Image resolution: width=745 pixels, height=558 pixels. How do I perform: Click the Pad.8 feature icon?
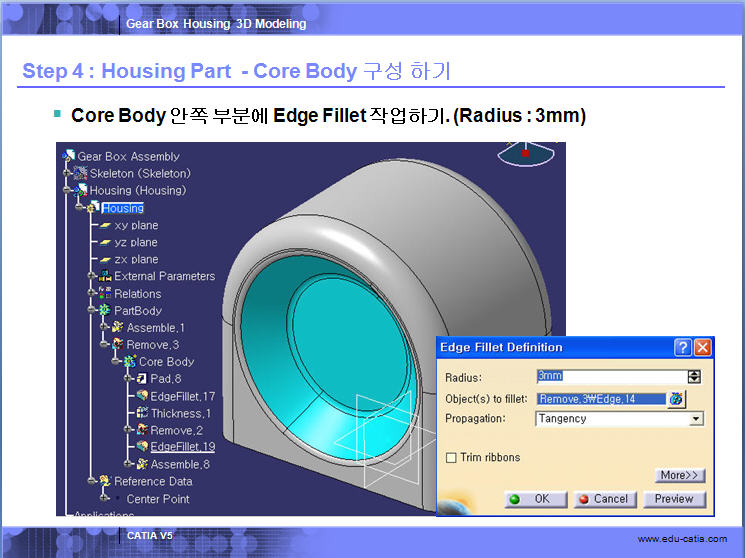[142, 379]
